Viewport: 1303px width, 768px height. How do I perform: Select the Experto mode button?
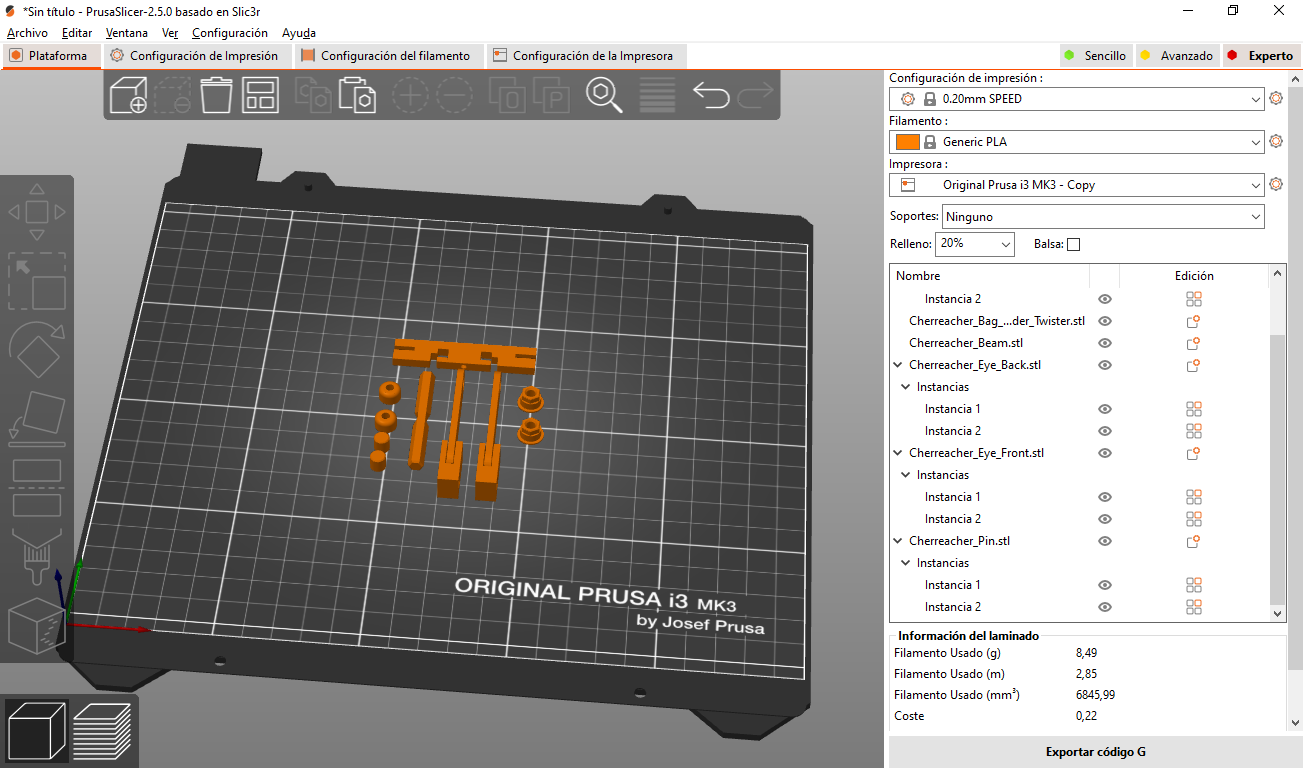point(1261,56)
